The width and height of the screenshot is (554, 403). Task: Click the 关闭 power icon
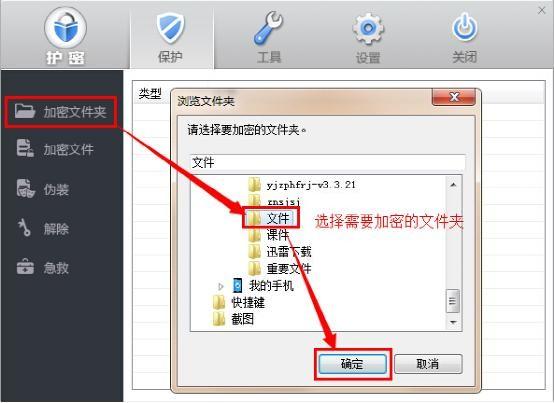point(465,28)
